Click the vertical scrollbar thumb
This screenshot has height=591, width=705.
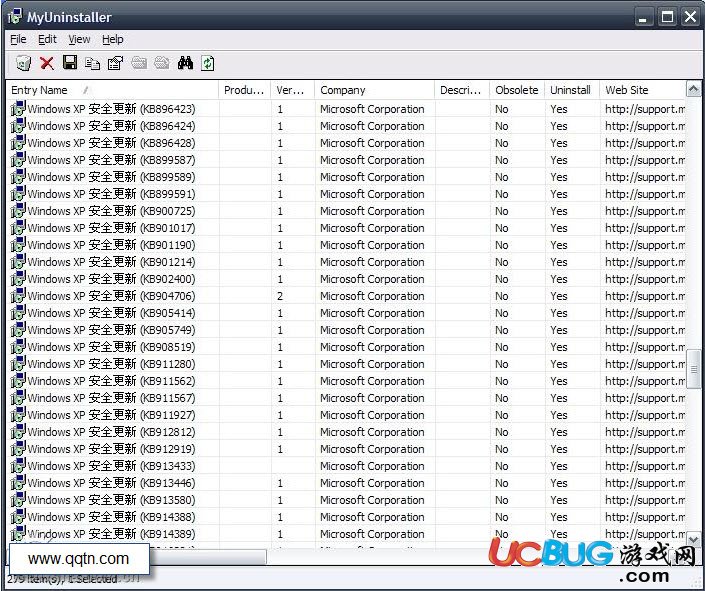(693, 369)
